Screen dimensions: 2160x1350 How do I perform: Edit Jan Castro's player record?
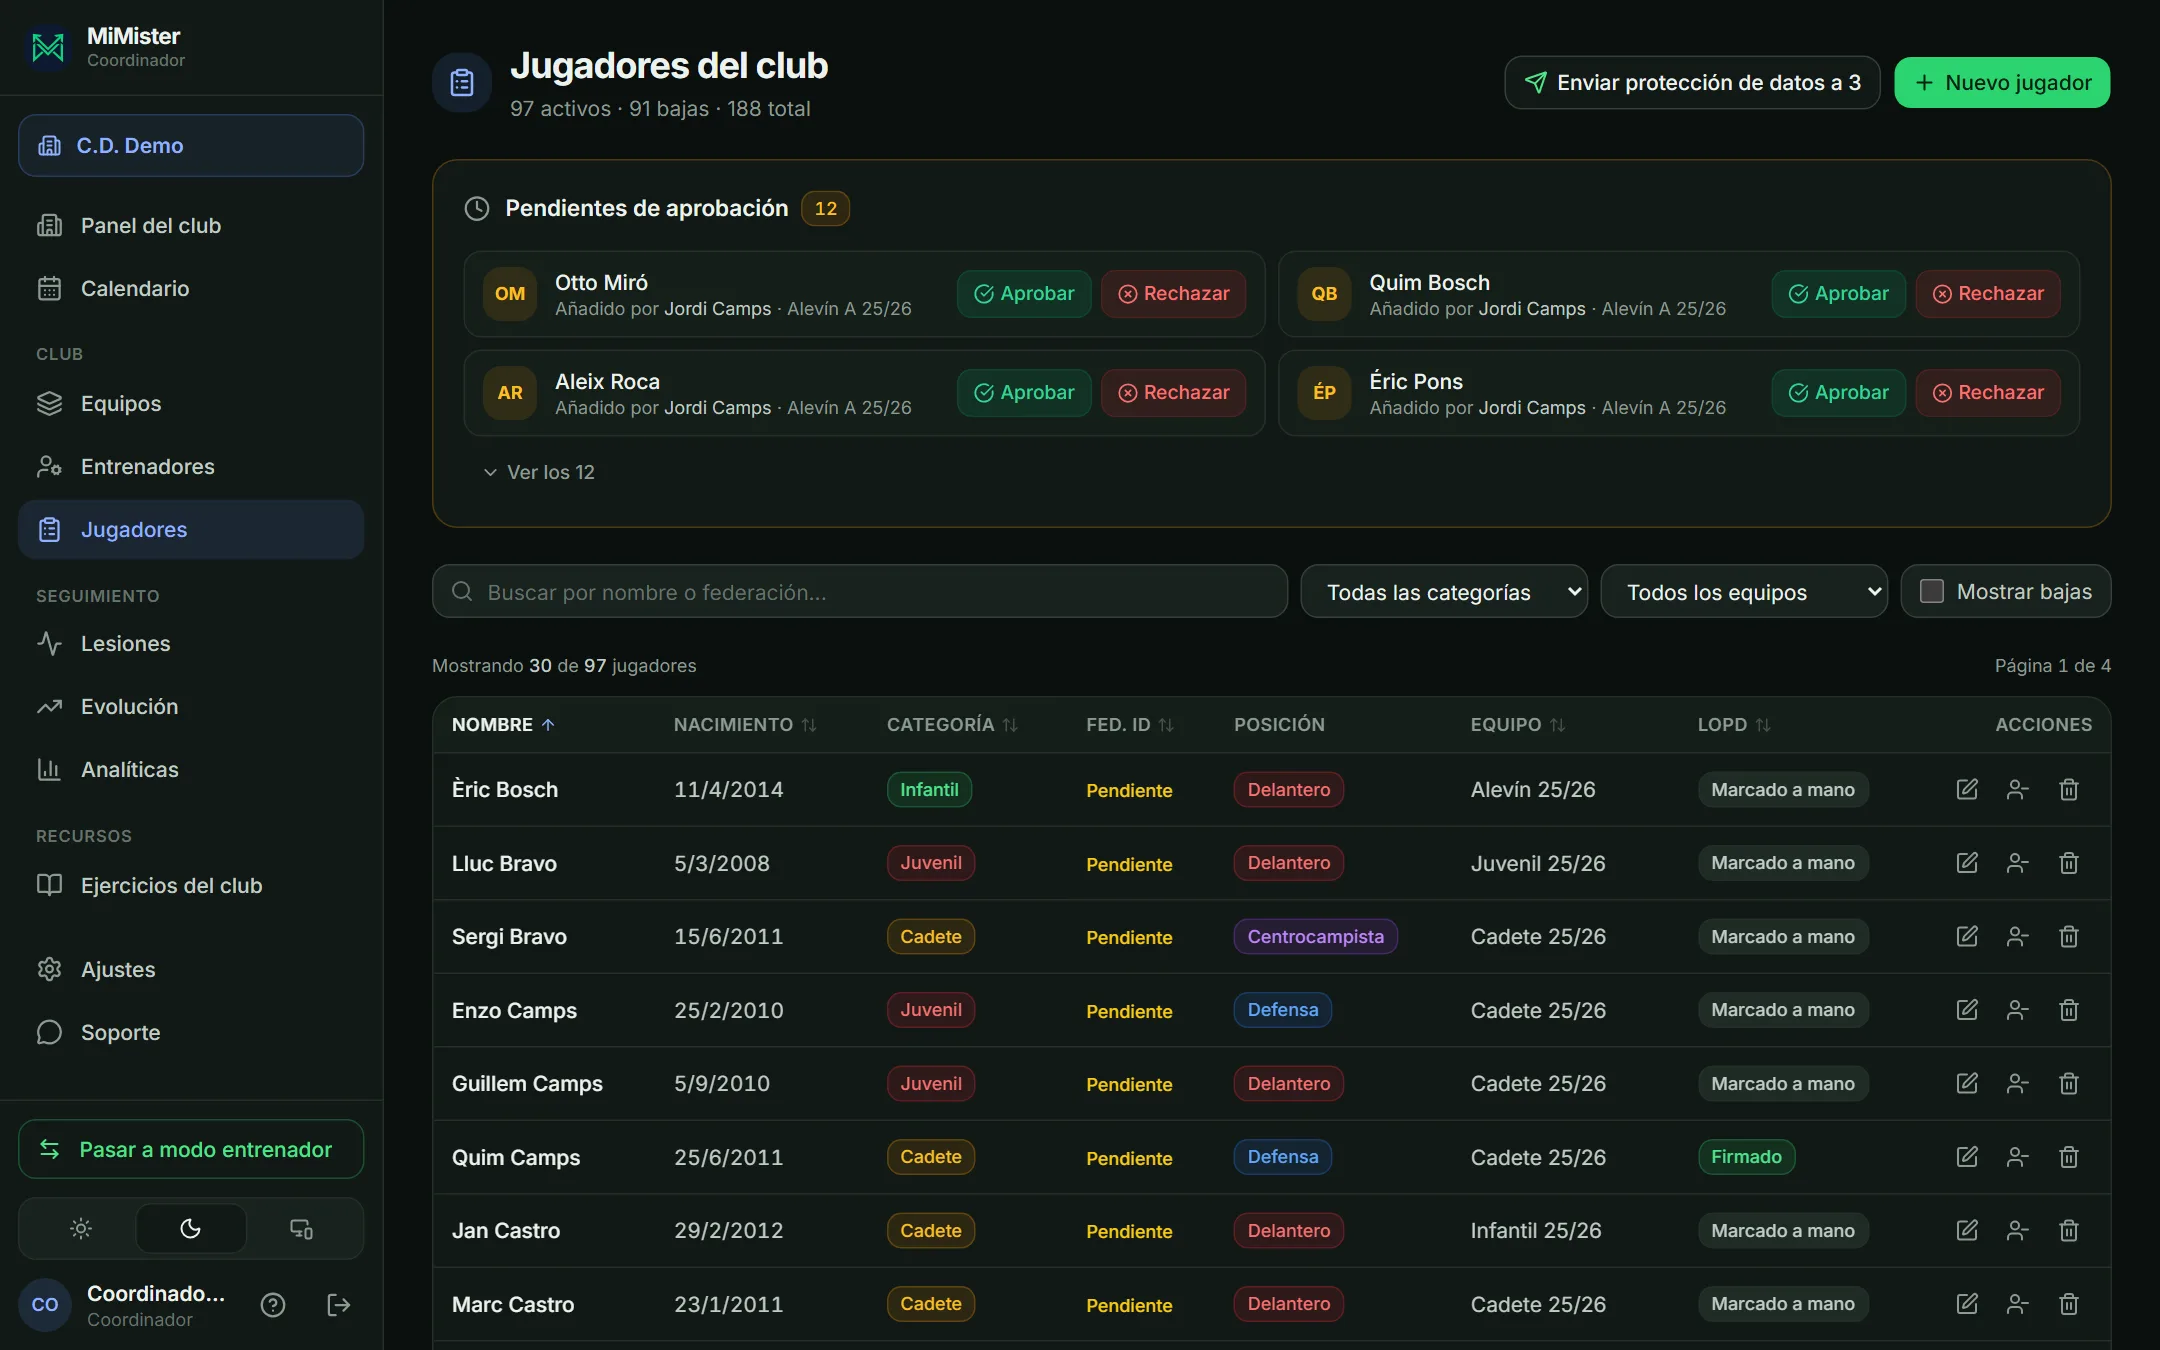coord(1967,1230)
